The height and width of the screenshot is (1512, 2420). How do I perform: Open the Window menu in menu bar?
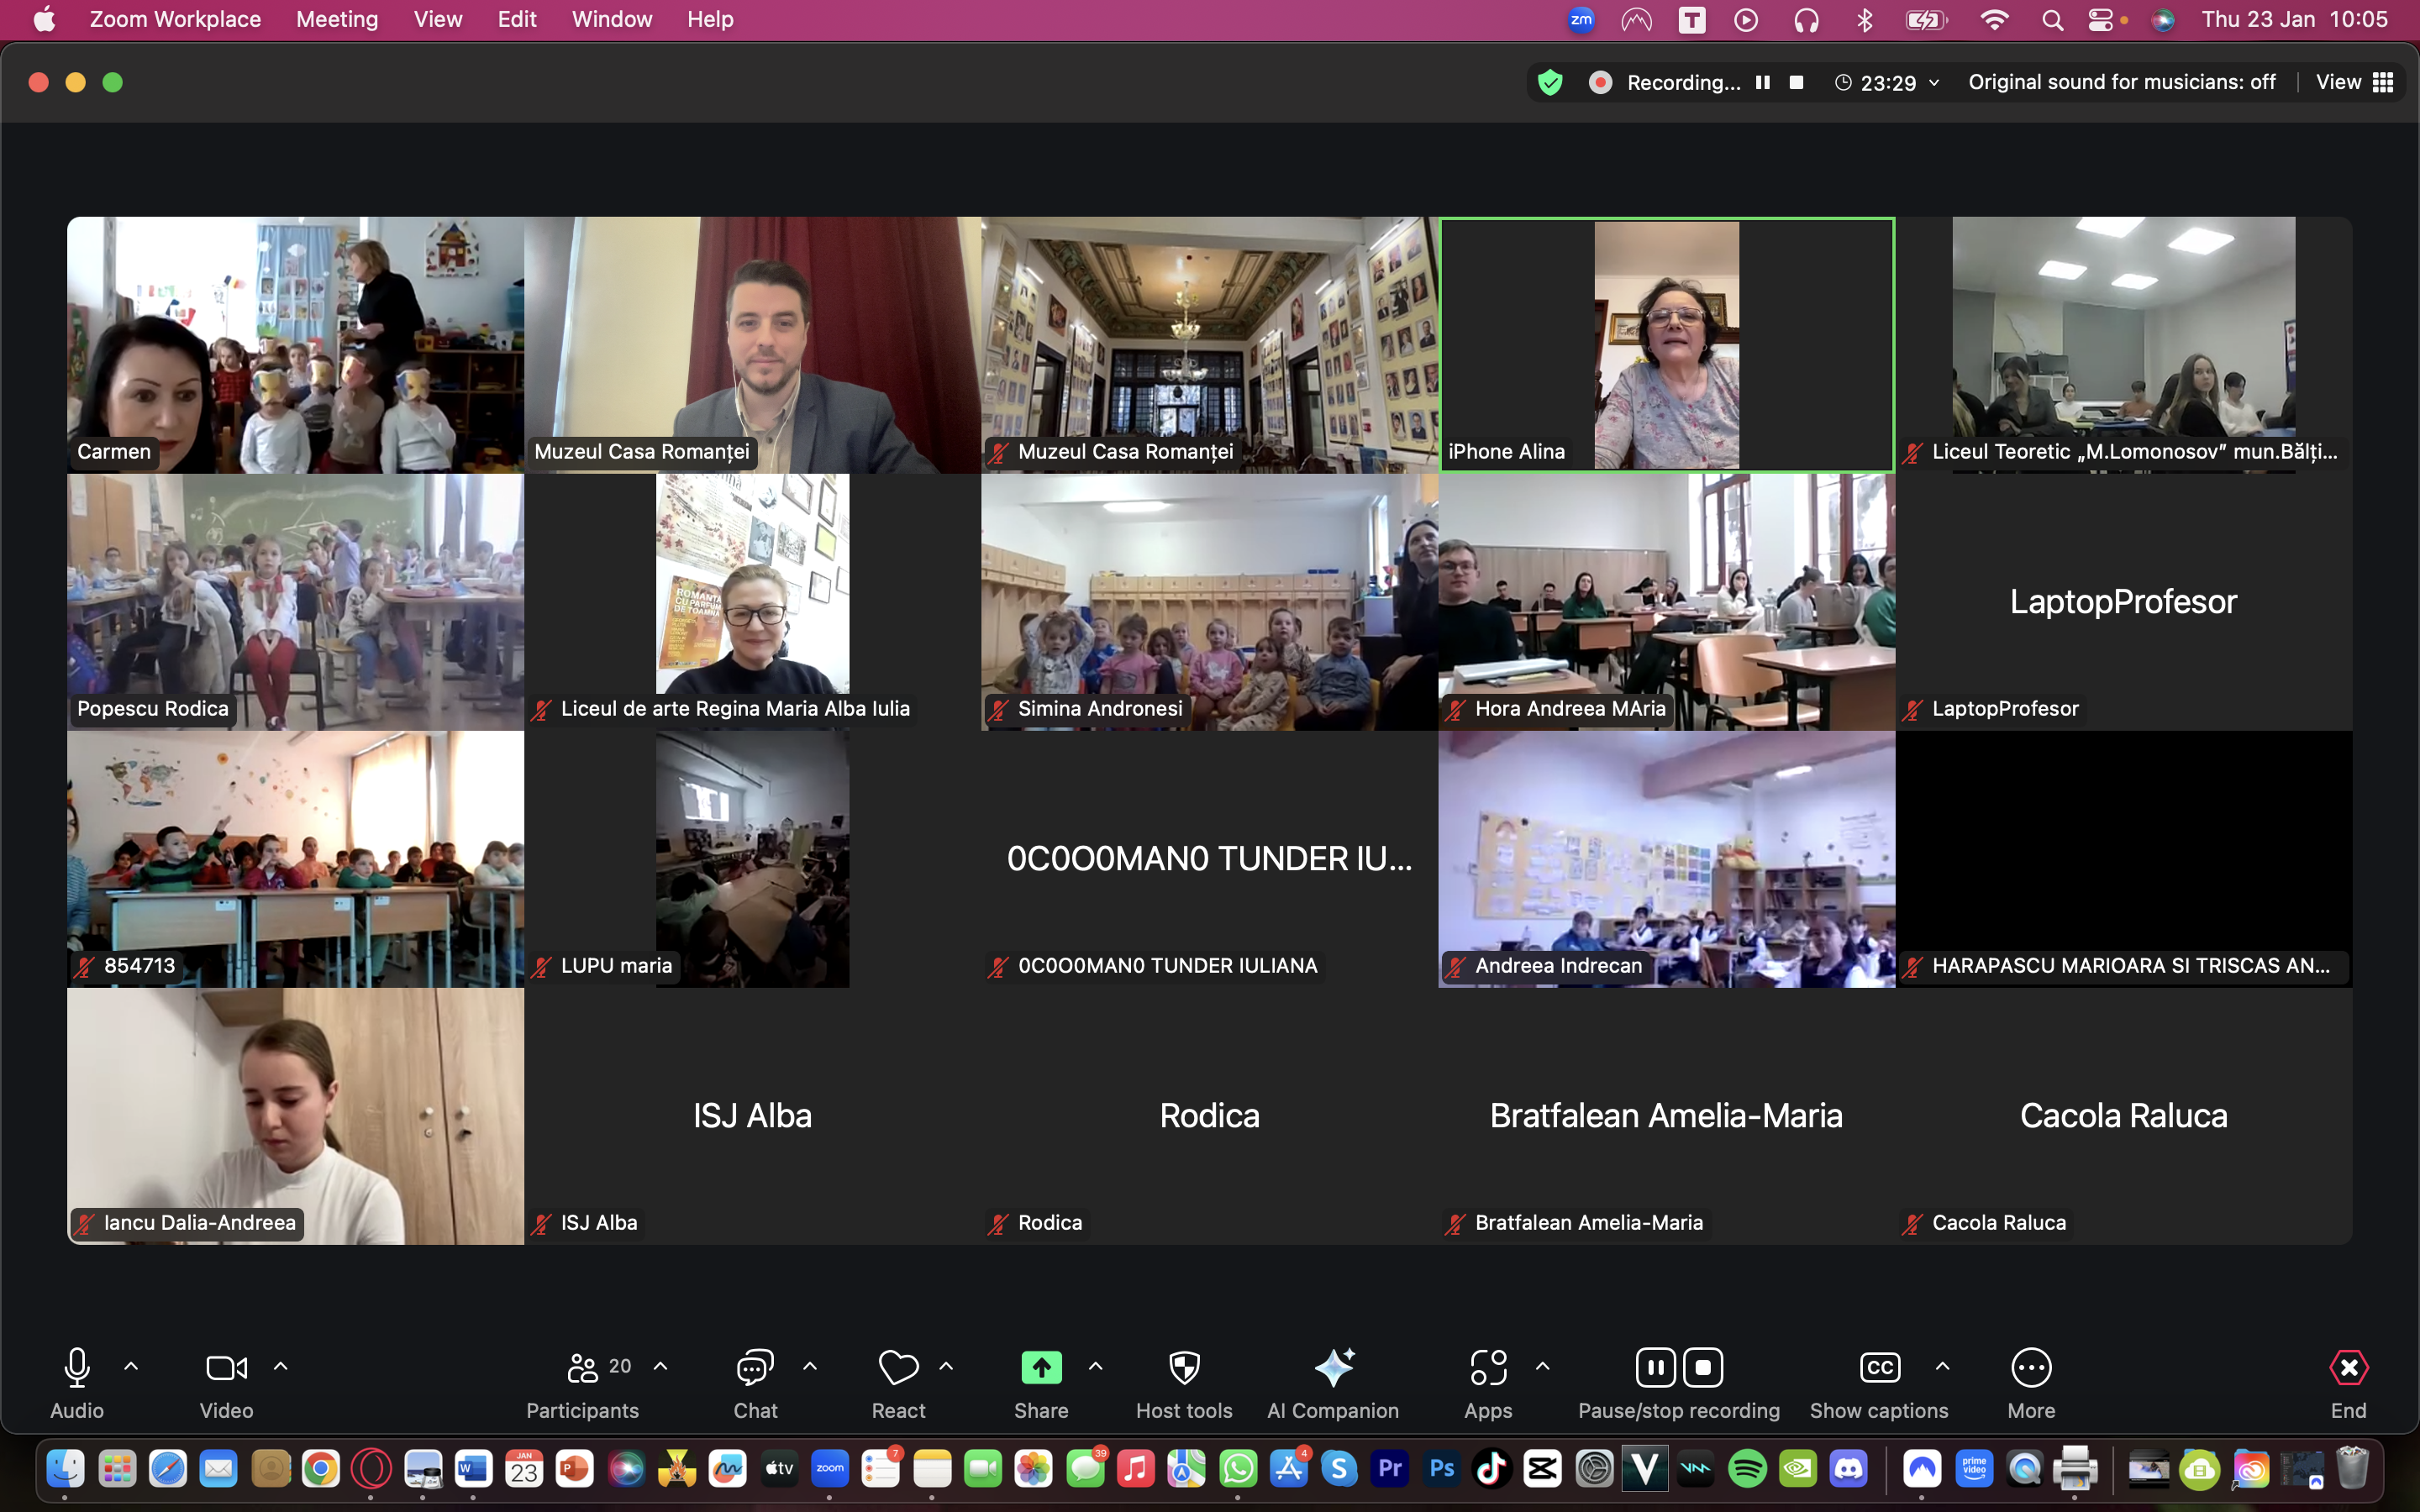pyautogui.click(x=611, y=19)
